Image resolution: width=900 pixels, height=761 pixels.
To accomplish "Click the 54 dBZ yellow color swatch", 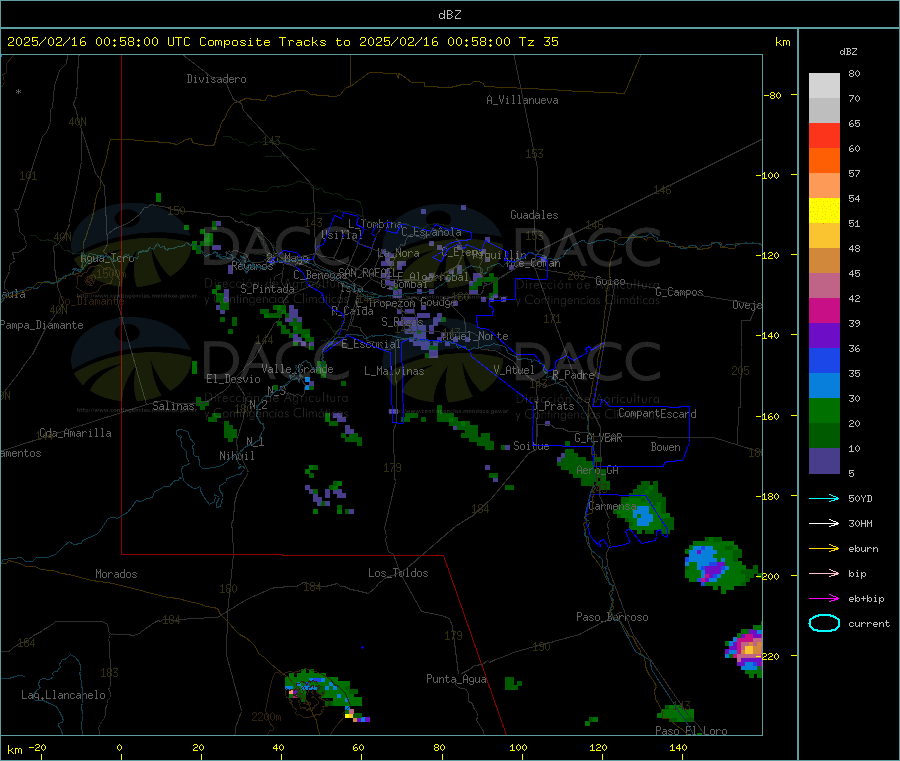I will pyautogui.click(x=824, y=211).
